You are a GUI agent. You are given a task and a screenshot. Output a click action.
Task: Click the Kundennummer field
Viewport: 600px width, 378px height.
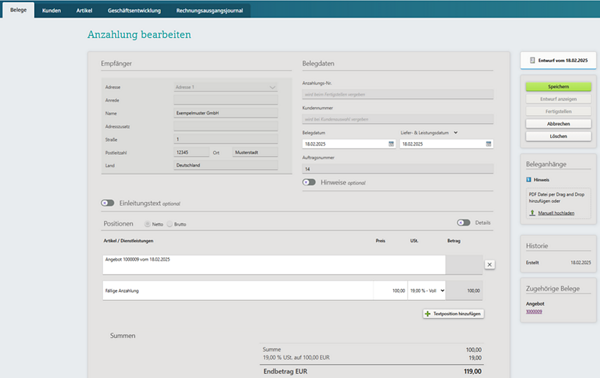[x=398, y=119]
